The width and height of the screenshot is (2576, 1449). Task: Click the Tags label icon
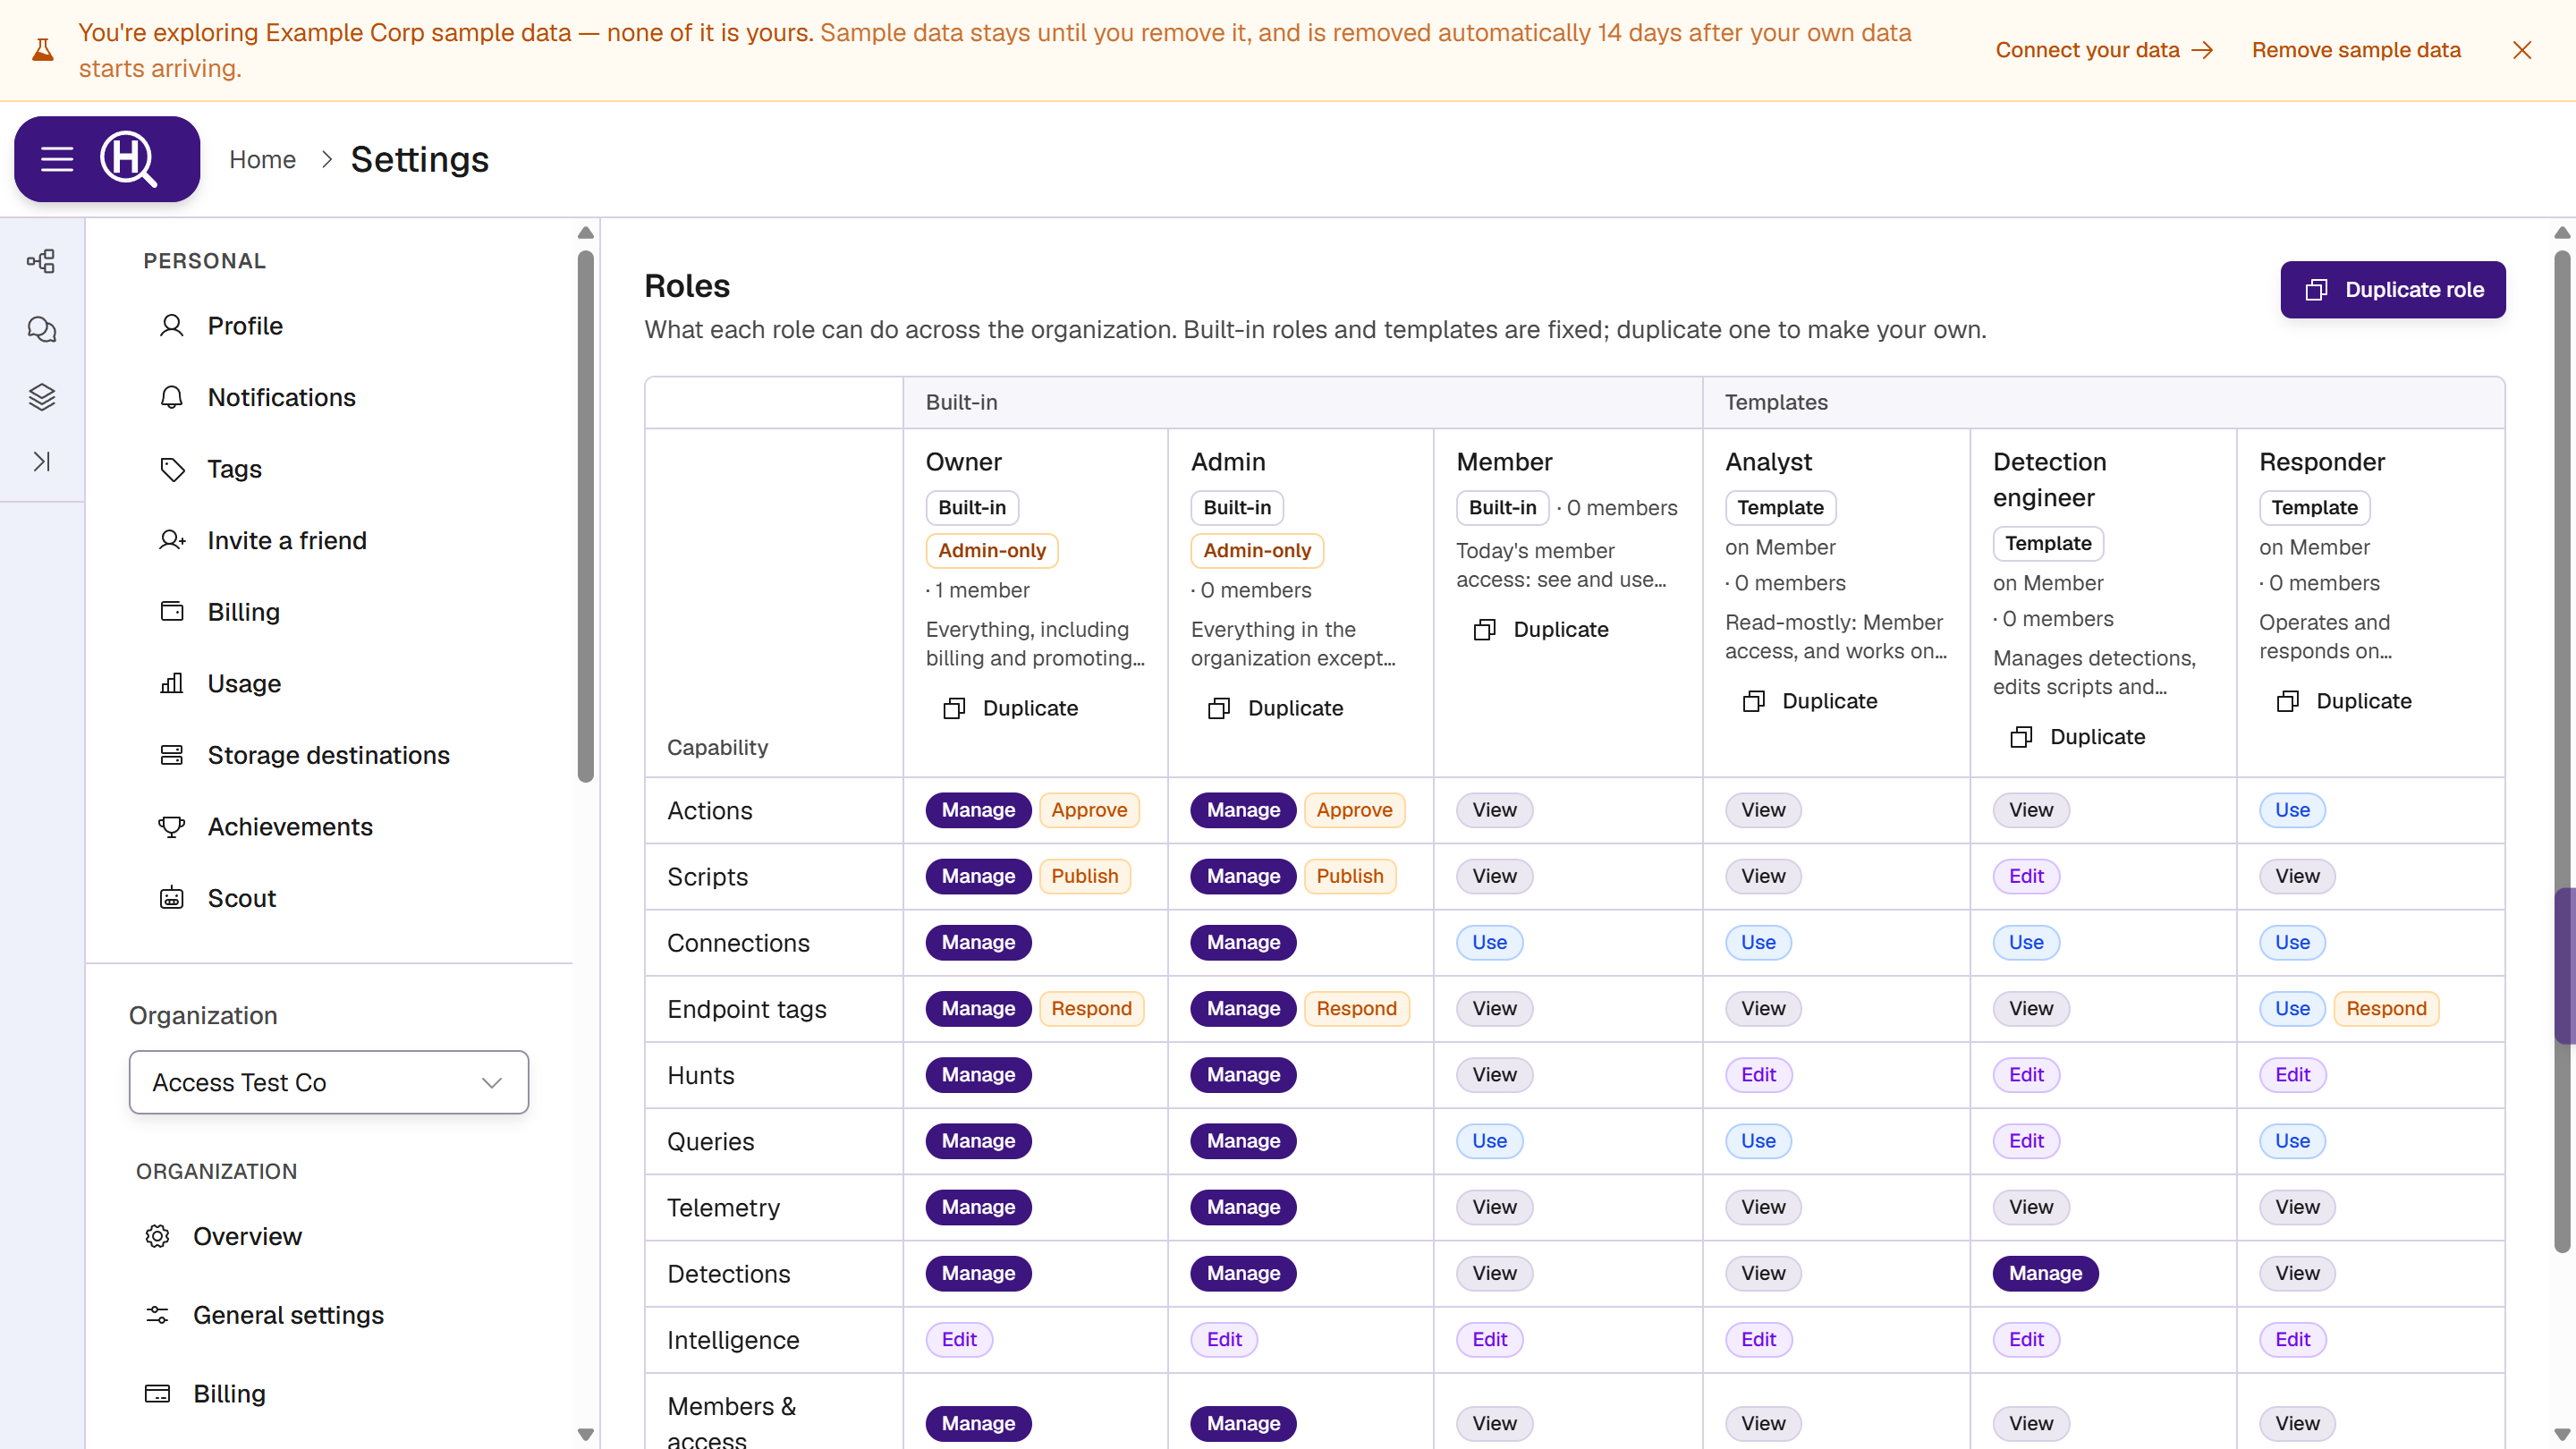click(172, 469)
